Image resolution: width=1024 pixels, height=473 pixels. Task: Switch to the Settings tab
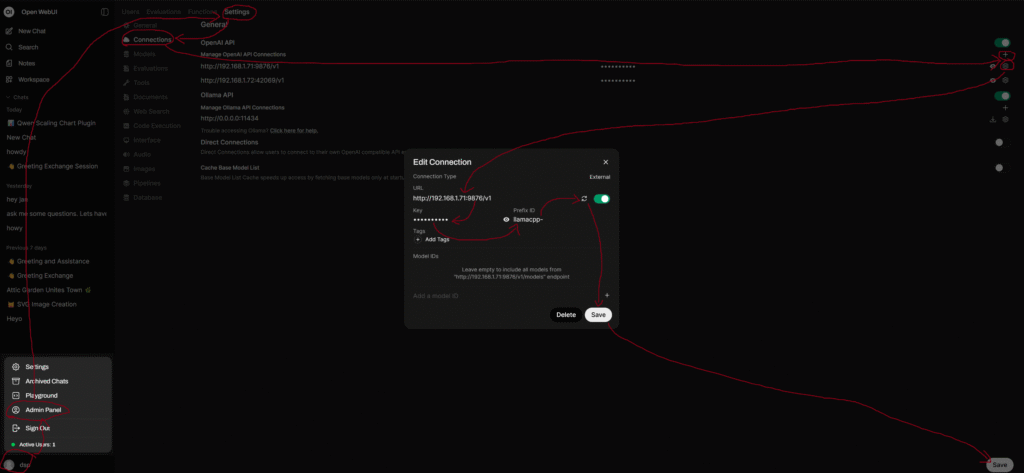[237, 12]
